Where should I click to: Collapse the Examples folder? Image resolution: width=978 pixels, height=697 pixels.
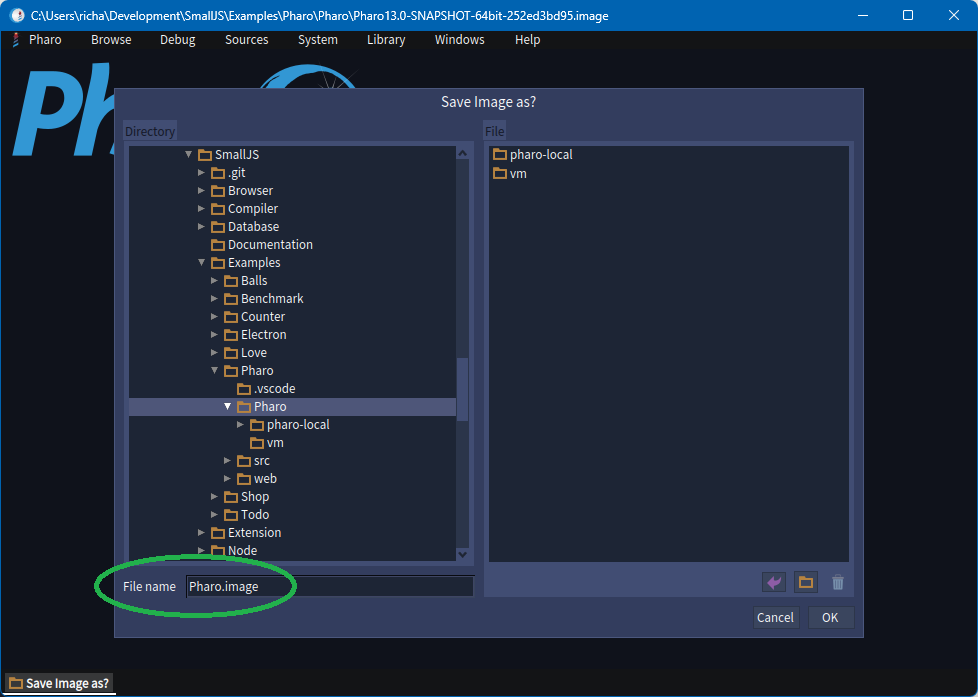coord(201,263)
